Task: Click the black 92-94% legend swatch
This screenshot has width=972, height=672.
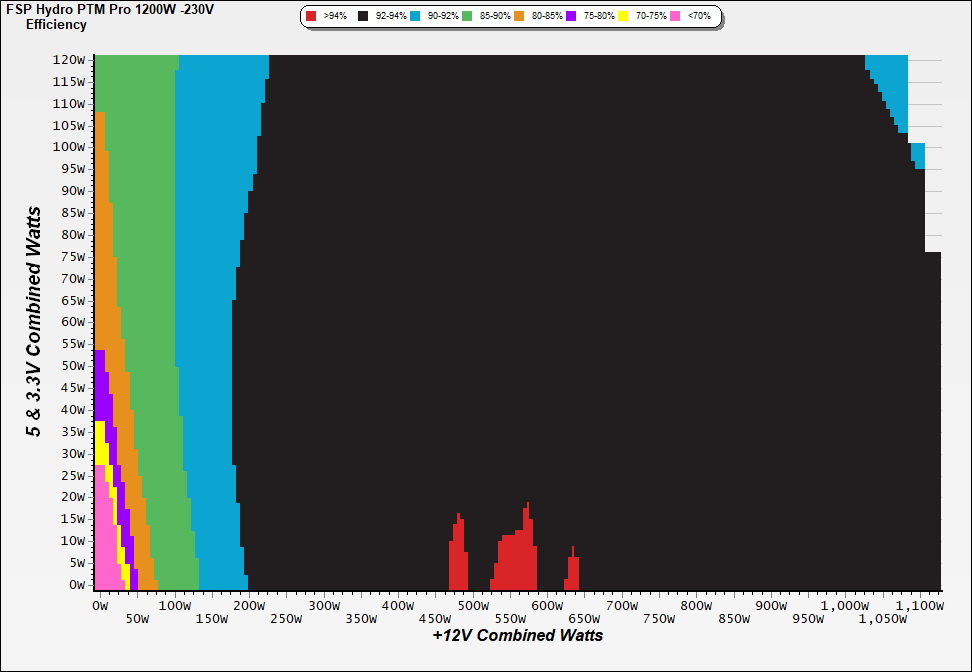Action: [363, 17]
